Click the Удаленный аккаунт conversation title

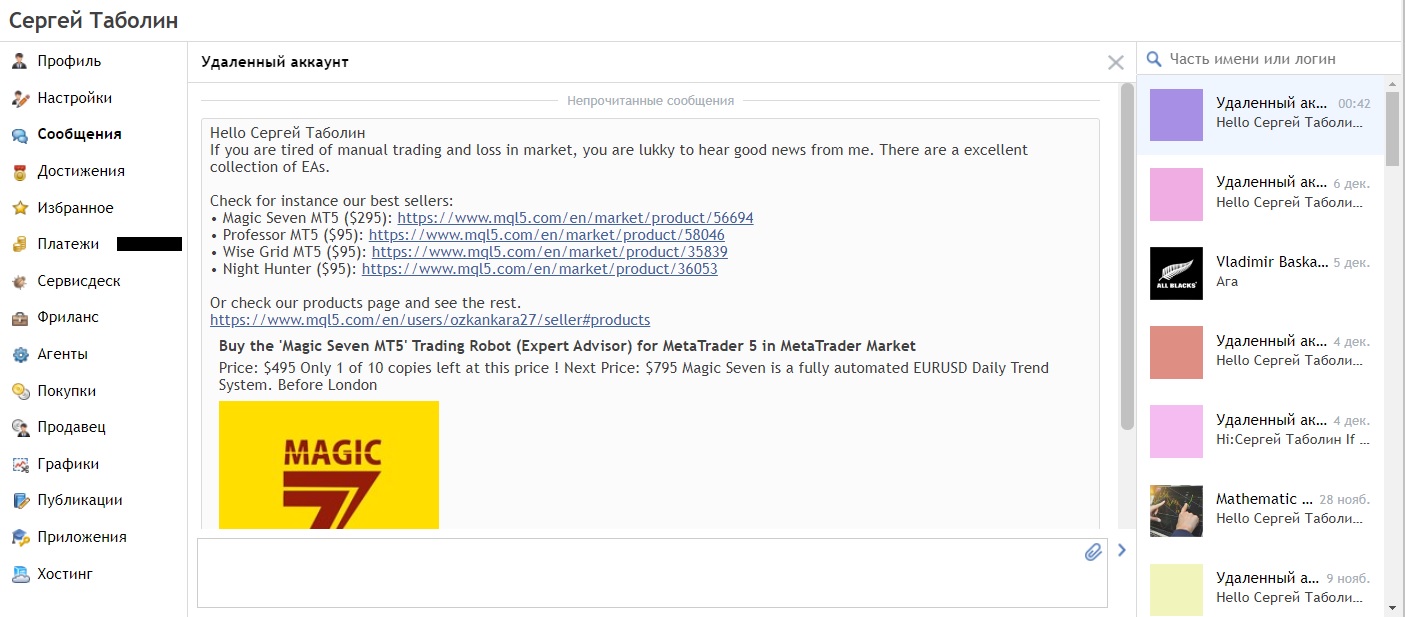pos(275,62)
